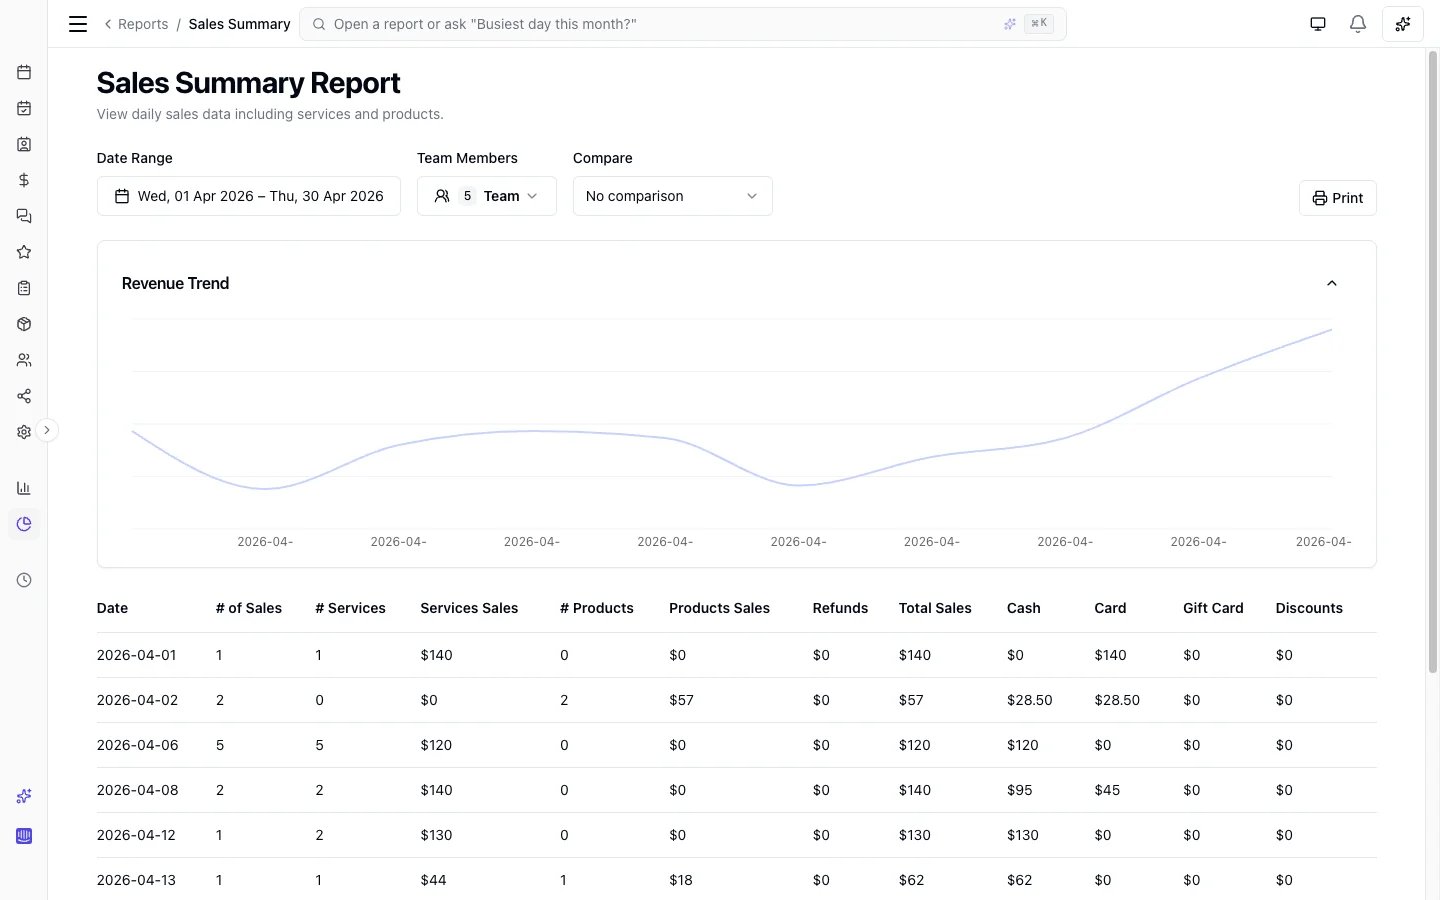
Task: Open the package box sidebar icon
Action: click(x=24, y=324)
